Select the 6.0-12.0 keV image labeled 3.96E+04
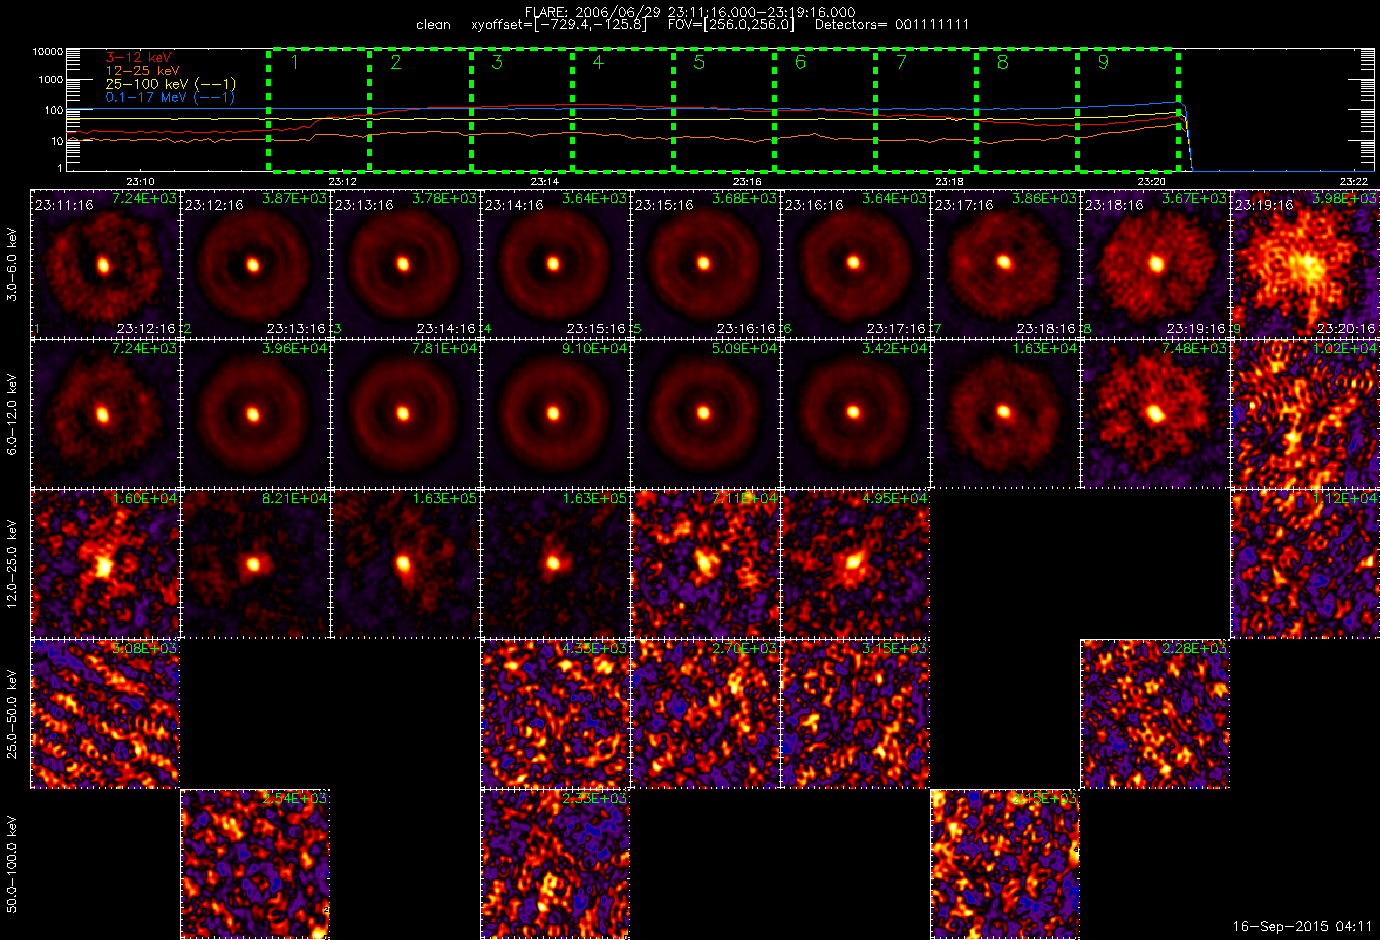 pos(256,414)
